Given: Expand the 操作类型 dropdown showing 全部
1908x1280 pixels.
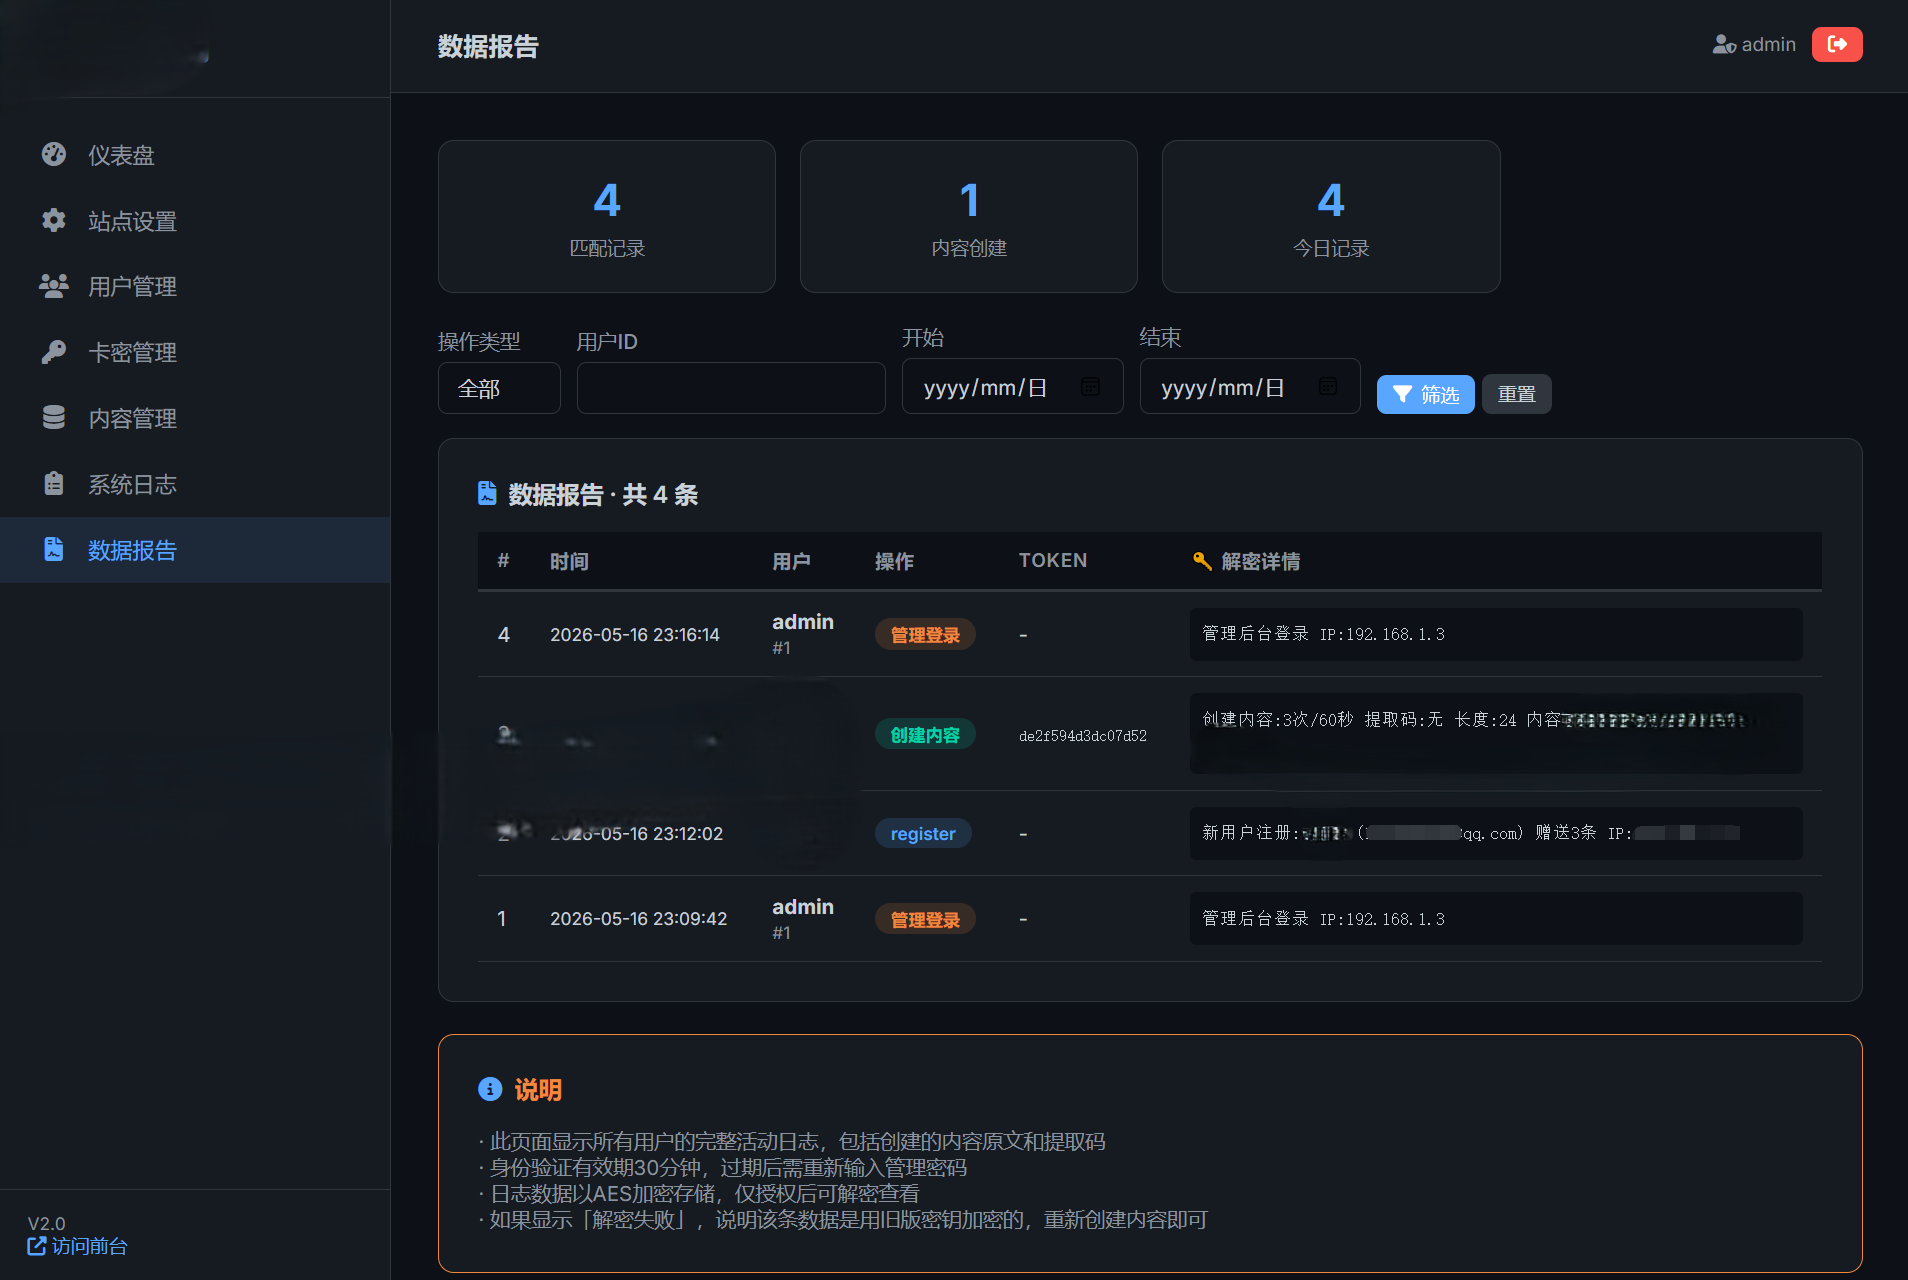Looking at the screenshot, I should pos(499,388).
